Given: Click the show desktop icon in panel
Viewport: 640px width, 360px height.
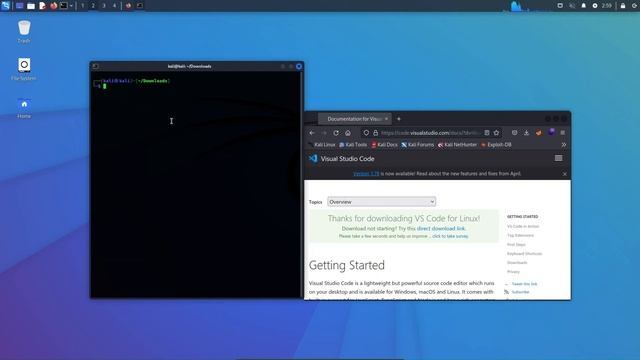Looking at the screenshot, I should pos(20,6).
